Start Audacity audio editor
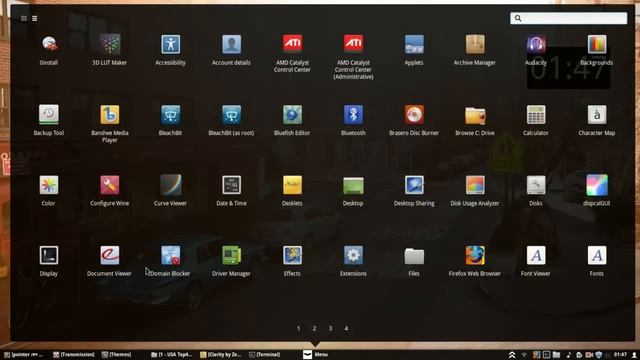 536,50
